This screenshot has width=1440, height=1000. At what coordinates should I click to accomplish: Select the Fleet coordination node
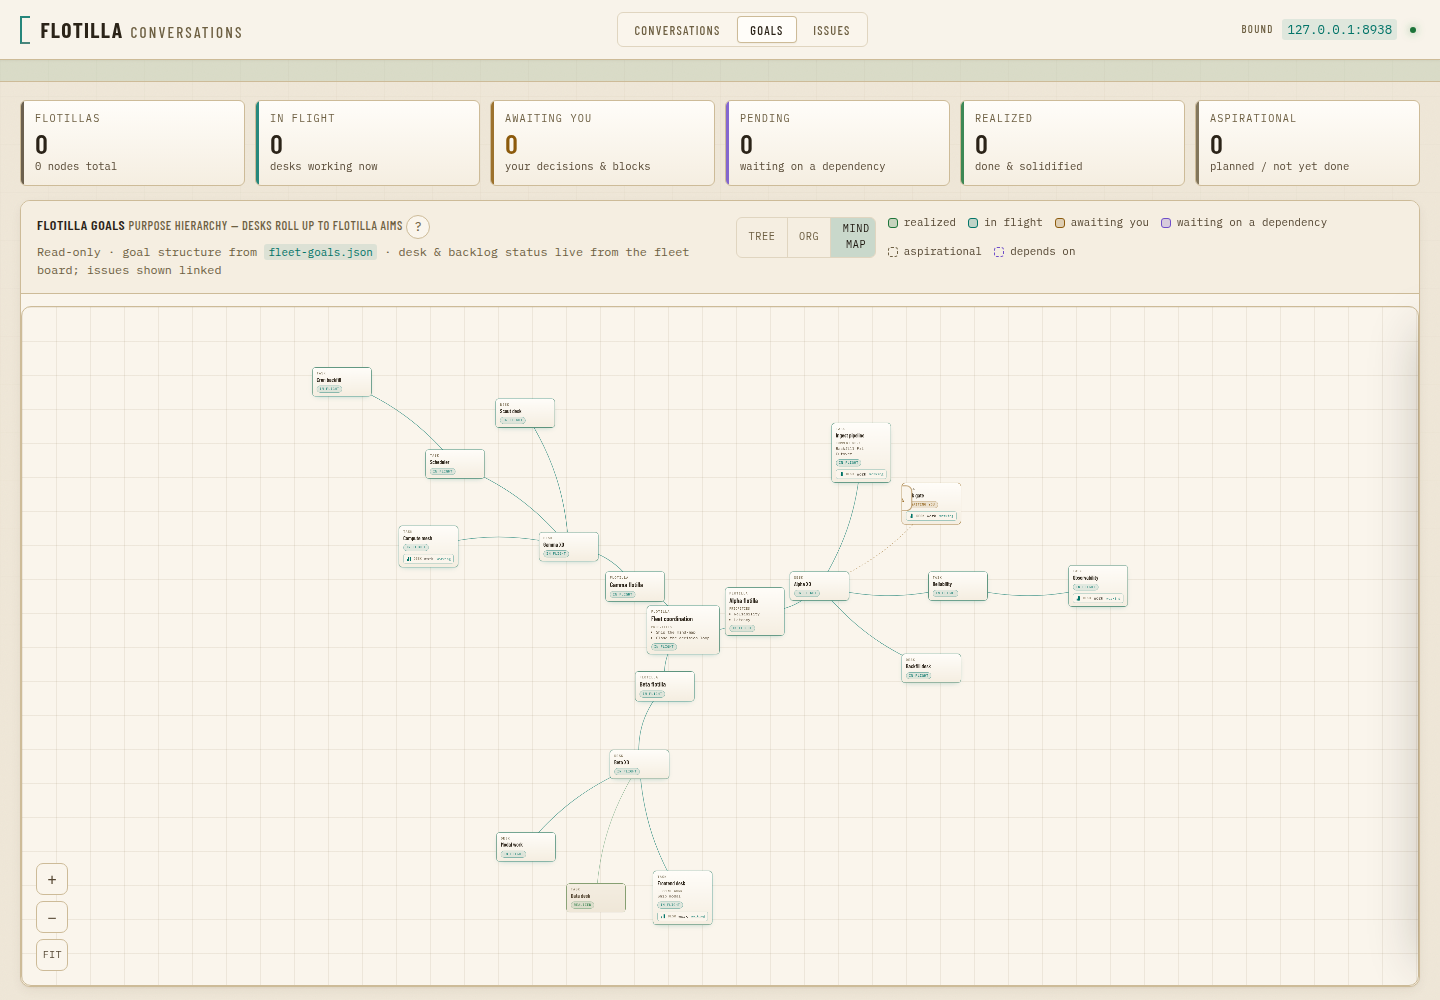(683, 630)
